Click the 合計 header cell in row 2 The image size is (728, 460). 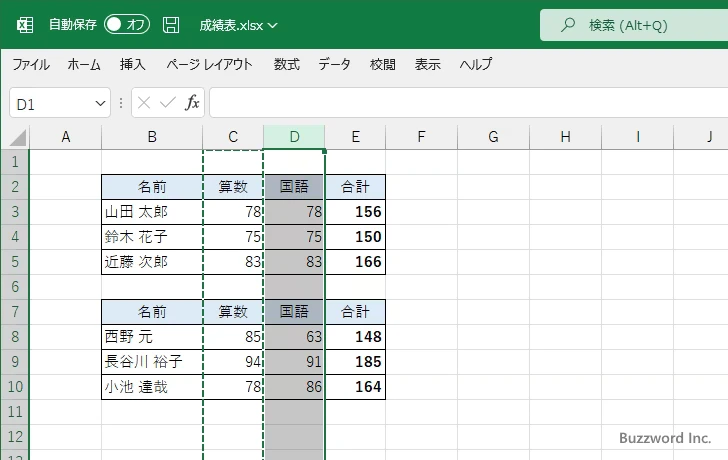click(355, 187)
